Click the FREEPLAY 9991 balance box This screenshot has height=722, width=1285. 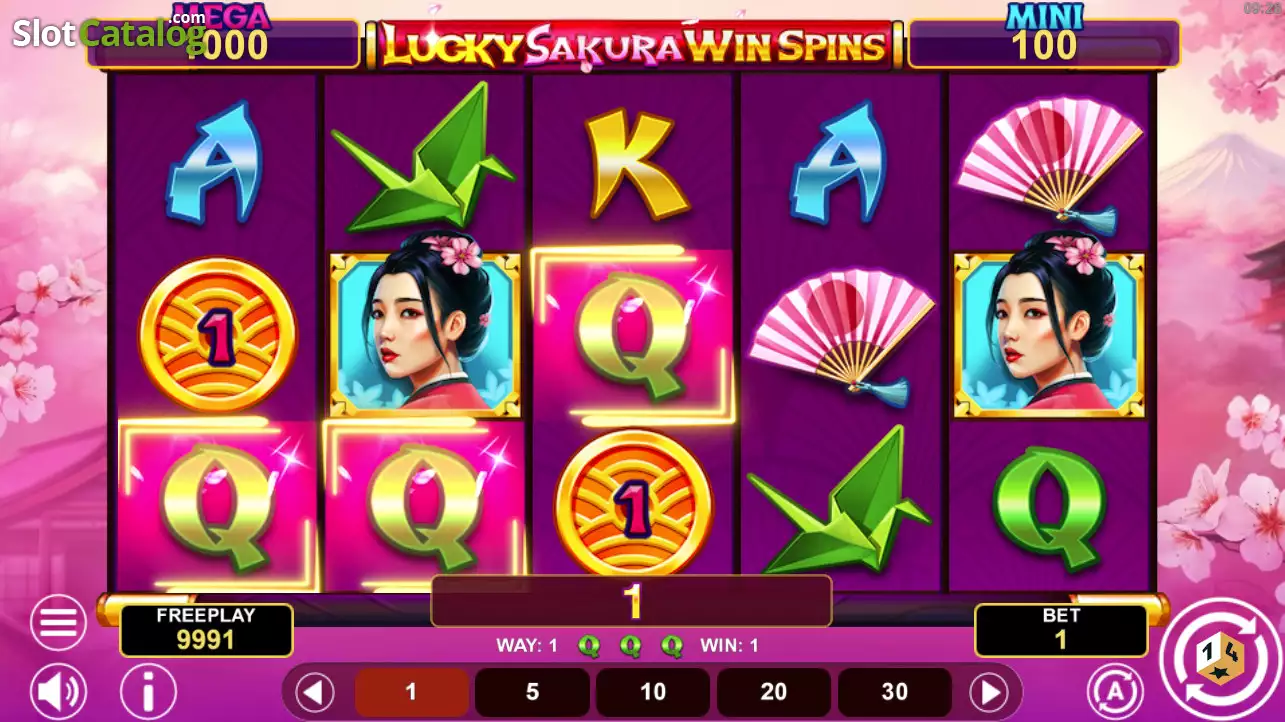[x=206, y=630]
